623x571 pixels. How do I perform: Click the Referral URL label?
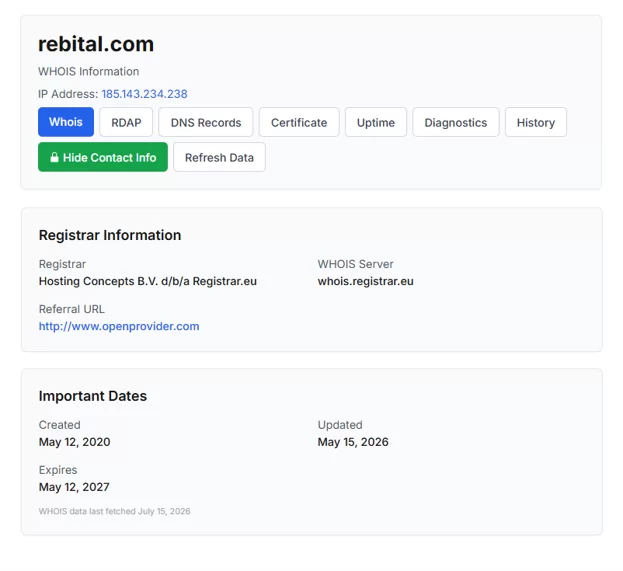tap(72, 309)
